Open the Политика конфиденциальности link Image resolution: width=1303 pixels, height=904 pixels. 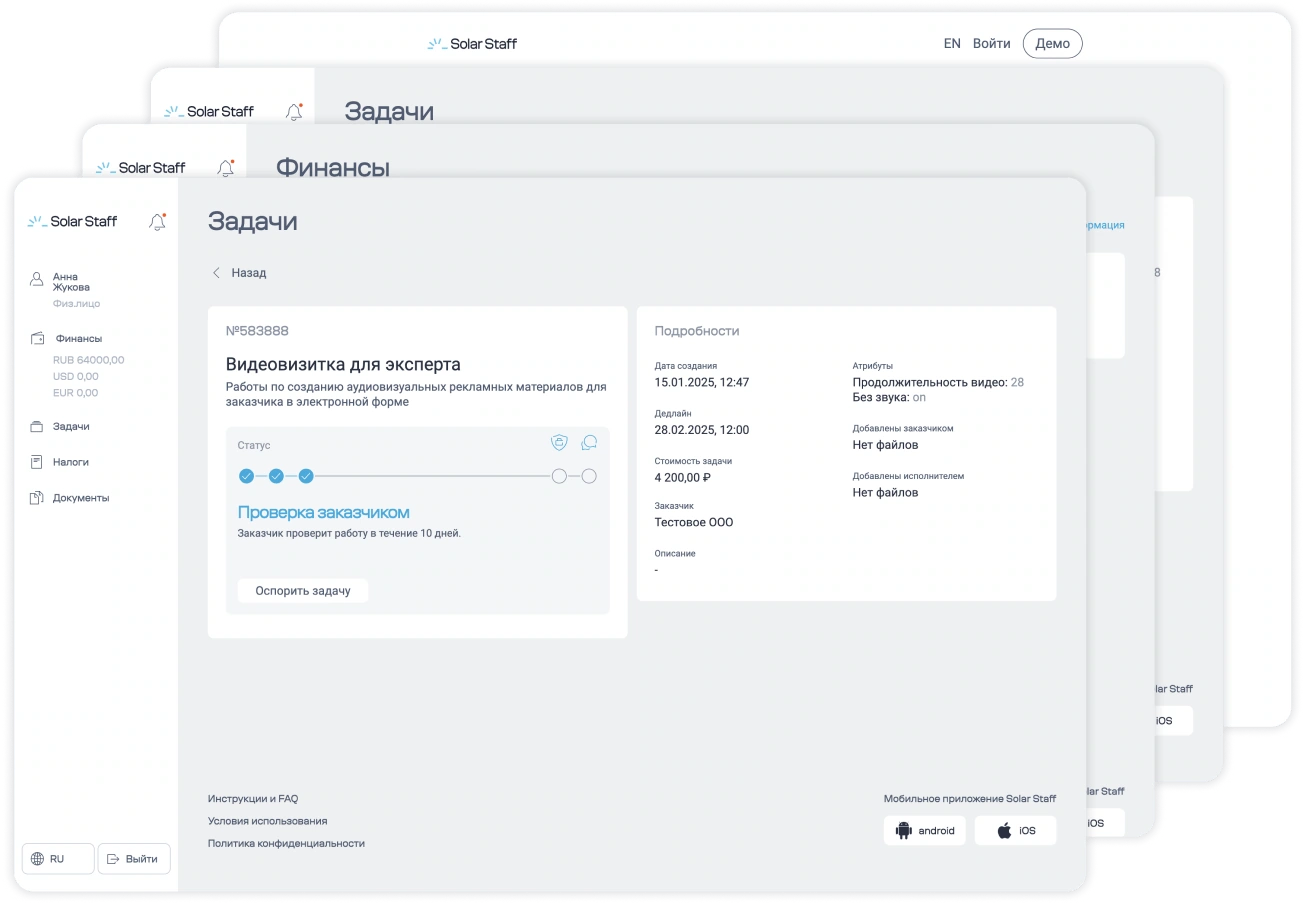click(286, 843)
